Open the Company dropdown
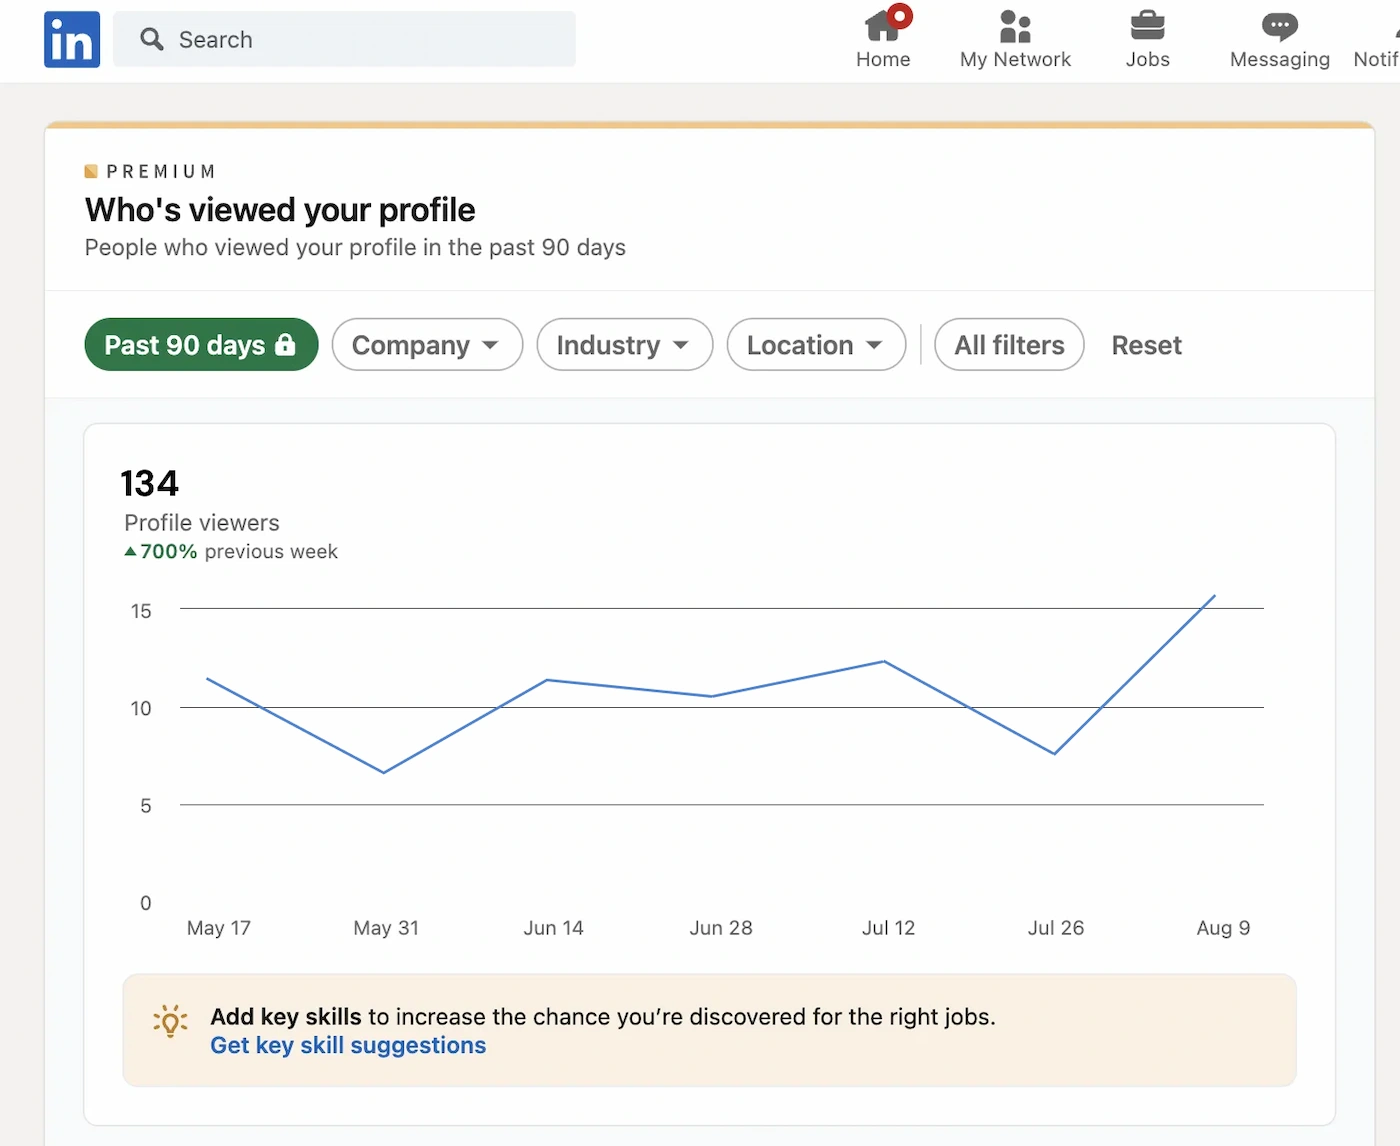 click(427, 344)
